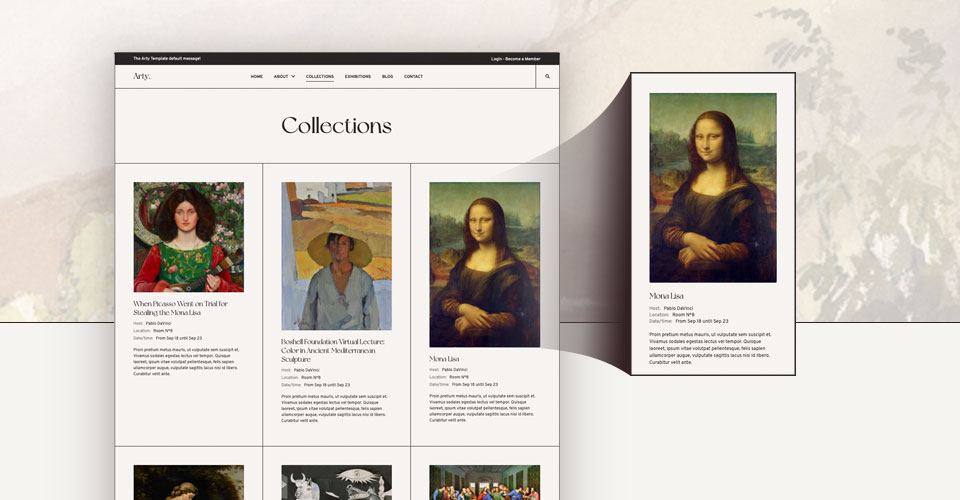Open the EXHIBITIONS menu item
960x500 pixels.
point(358,76)
